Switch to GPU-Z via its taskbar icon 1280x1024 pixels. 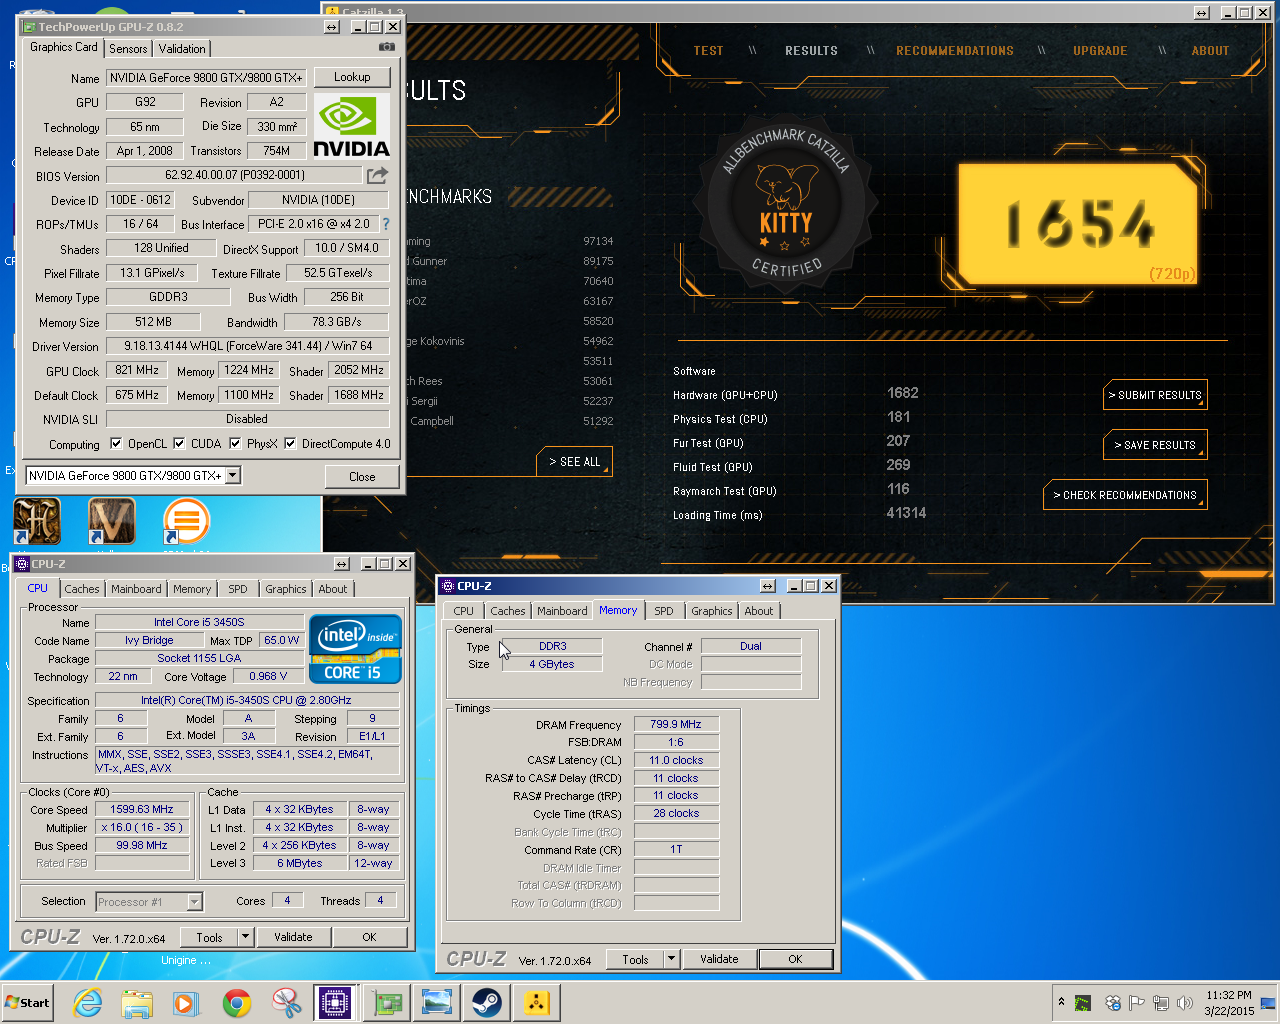(x=387, y=1003)
